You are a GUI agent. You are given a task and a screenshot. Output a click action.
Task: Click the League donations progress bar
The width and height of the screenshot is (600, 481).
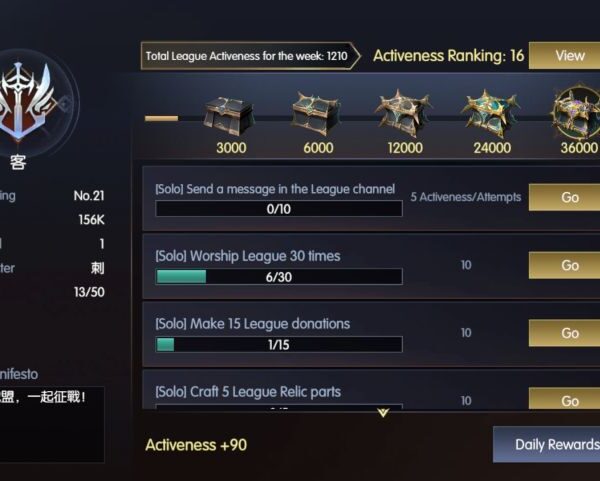click(x=279, y=344)
